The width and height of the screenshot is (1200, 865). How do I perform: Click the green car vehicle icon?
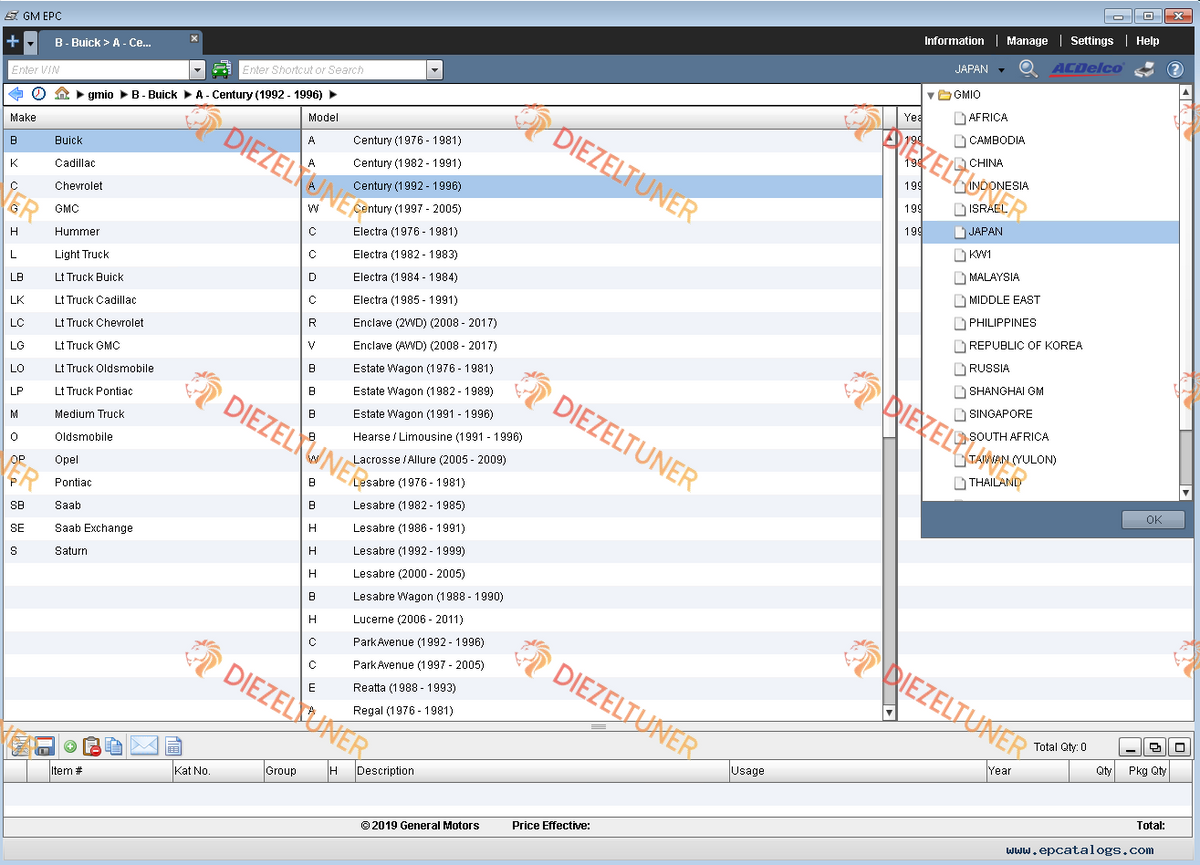pyautogui.click(x=221, y=70)
